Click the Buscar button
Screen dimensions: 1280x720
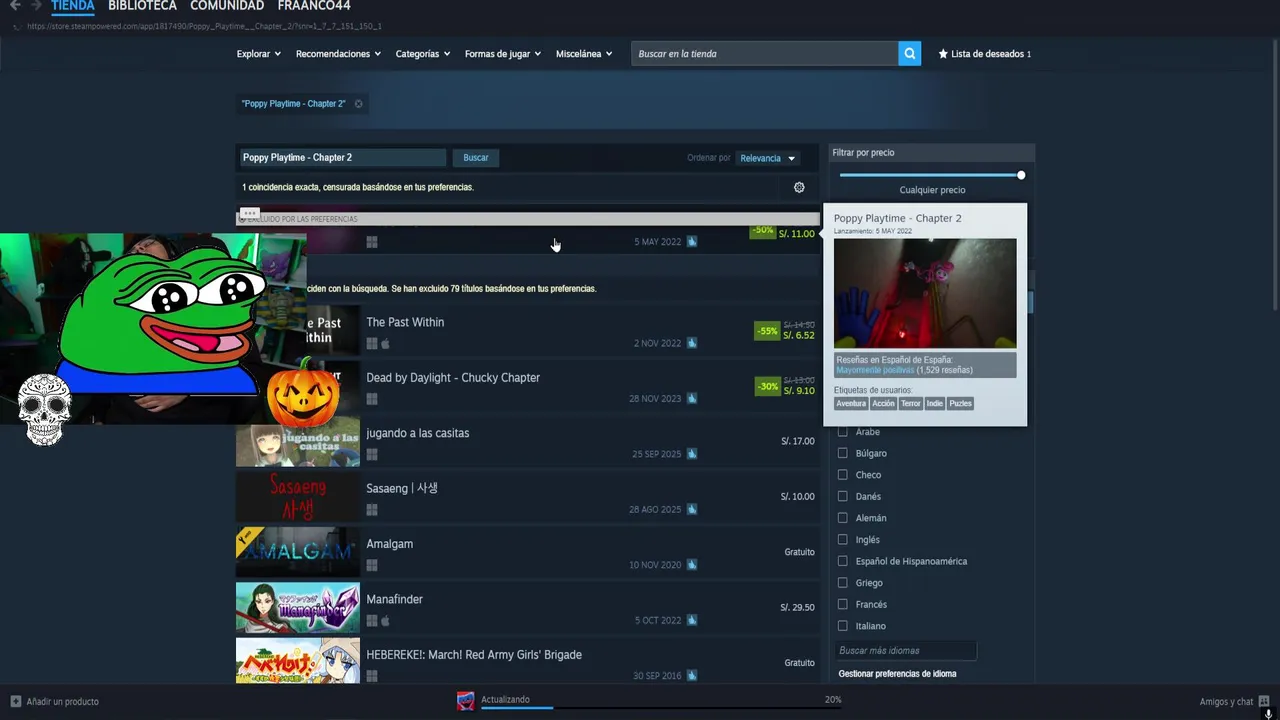point(476,158)
